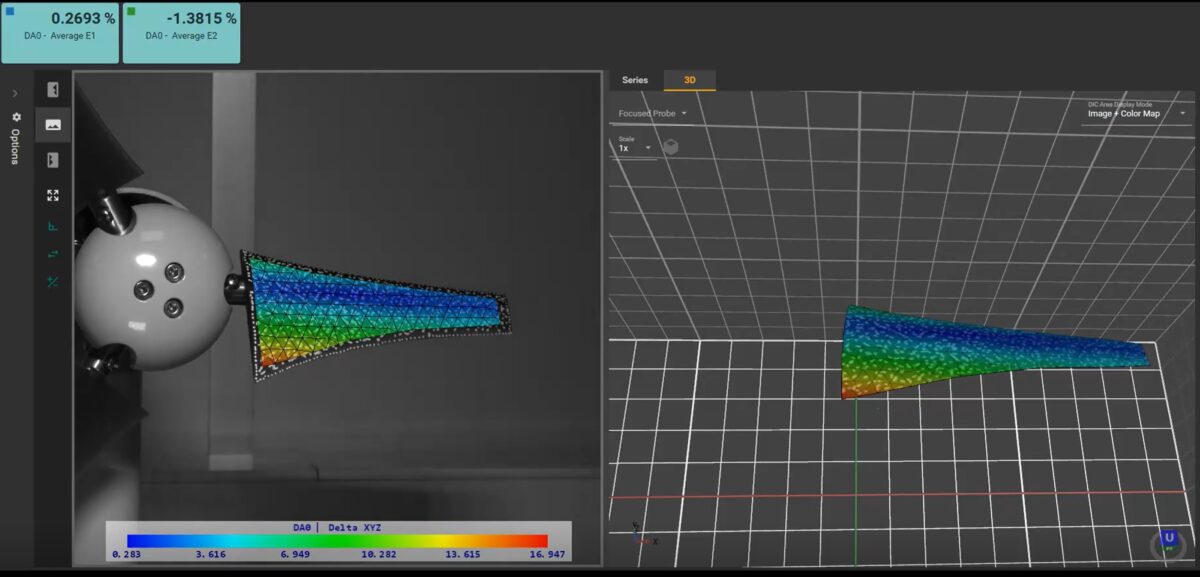
Task: Click the fit-to-screen expand arrows icon
Action: (x=53, y=195)
